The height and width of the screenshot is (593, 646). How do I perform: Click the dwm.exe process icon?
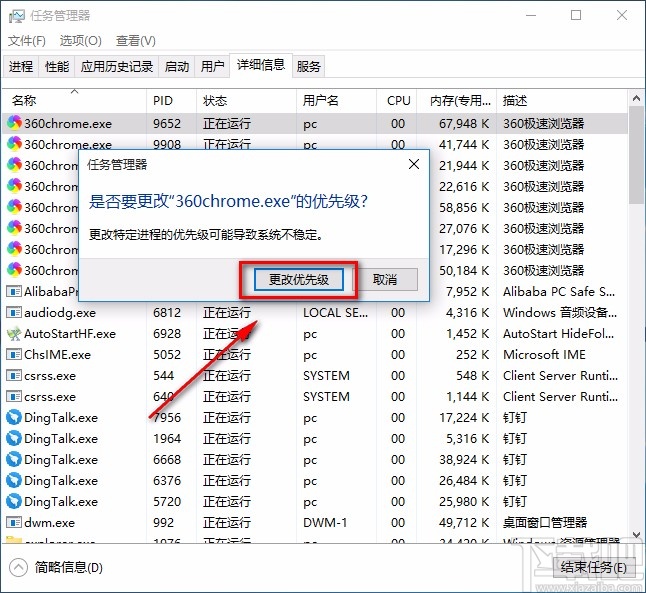click(x=14, y=523)
